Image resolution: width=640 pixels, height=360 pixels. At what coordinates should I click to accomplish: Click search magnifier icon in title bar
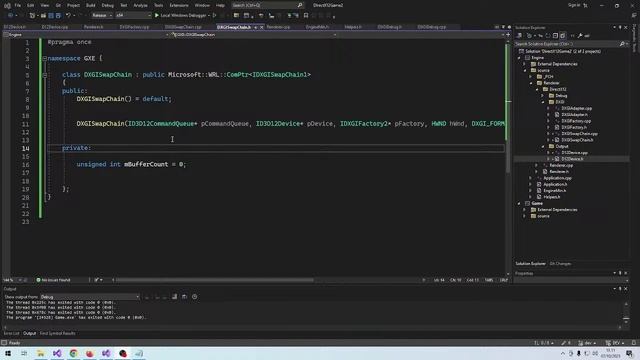[300, 5]
